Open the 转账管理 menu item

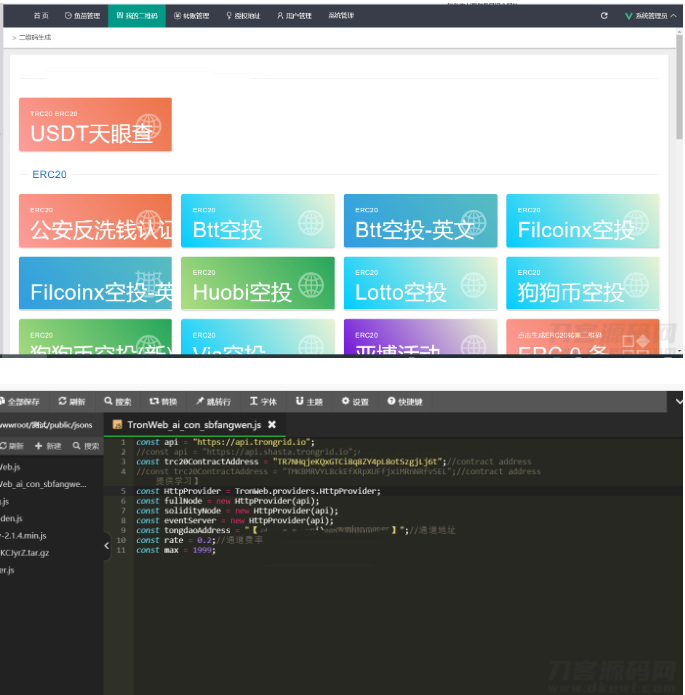(x=192, y=16)
